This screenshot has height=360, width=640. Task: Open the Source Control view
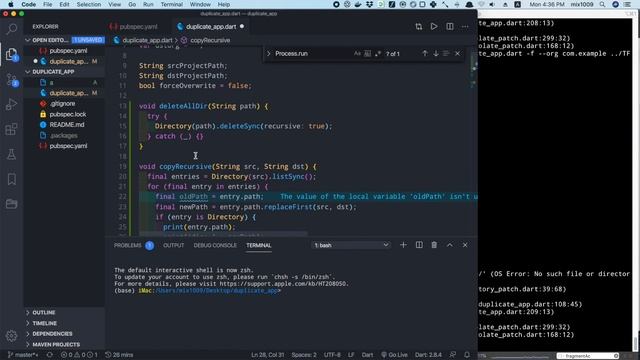coord(11,80)
